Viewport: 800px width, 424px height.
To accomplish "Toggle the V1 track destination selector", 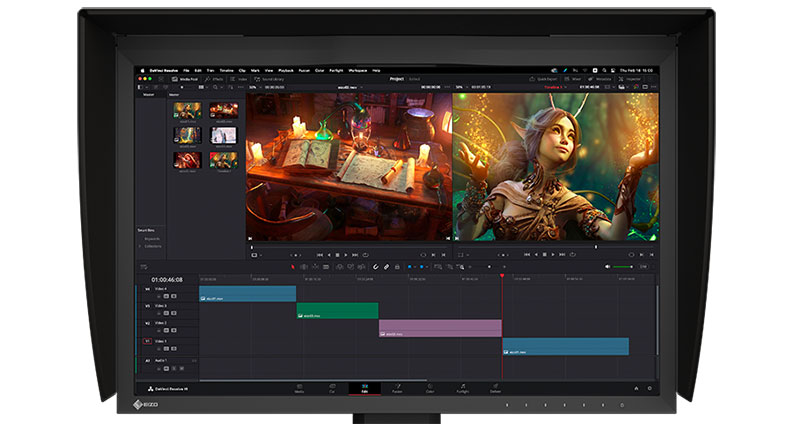I will click(x=148, y=341).
